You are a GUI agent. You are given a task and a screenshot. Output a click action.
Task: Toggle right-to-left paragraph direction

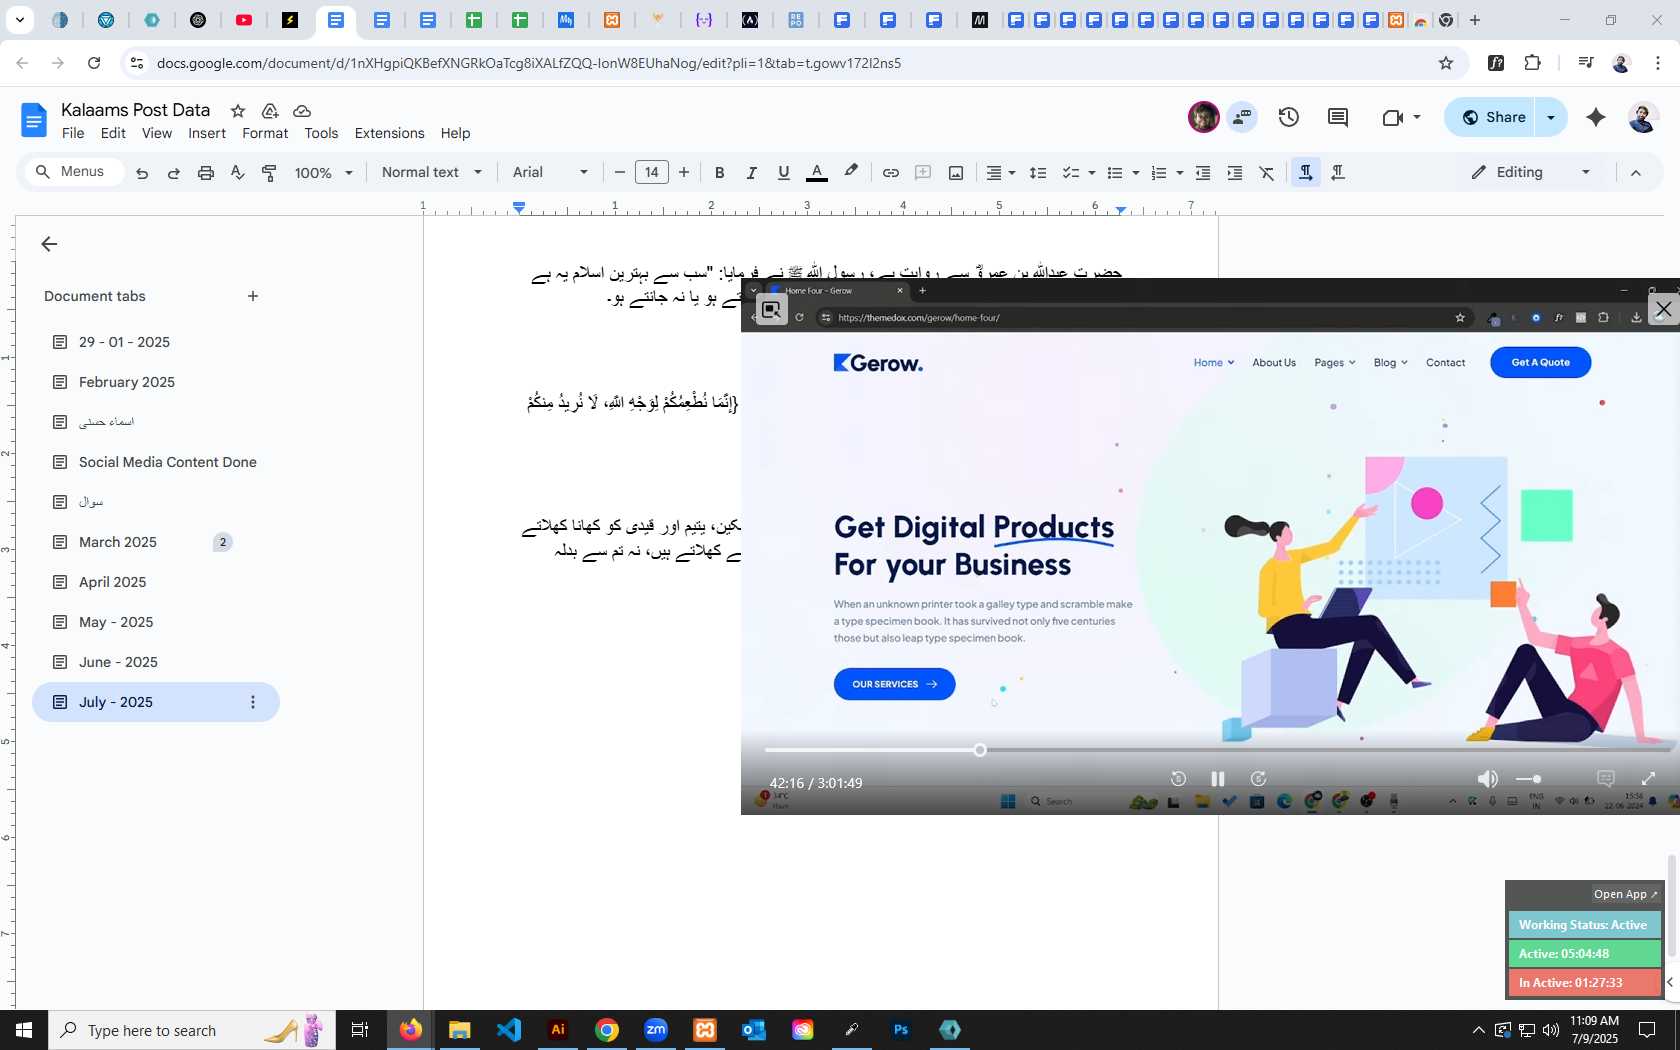coord(1338,173)
